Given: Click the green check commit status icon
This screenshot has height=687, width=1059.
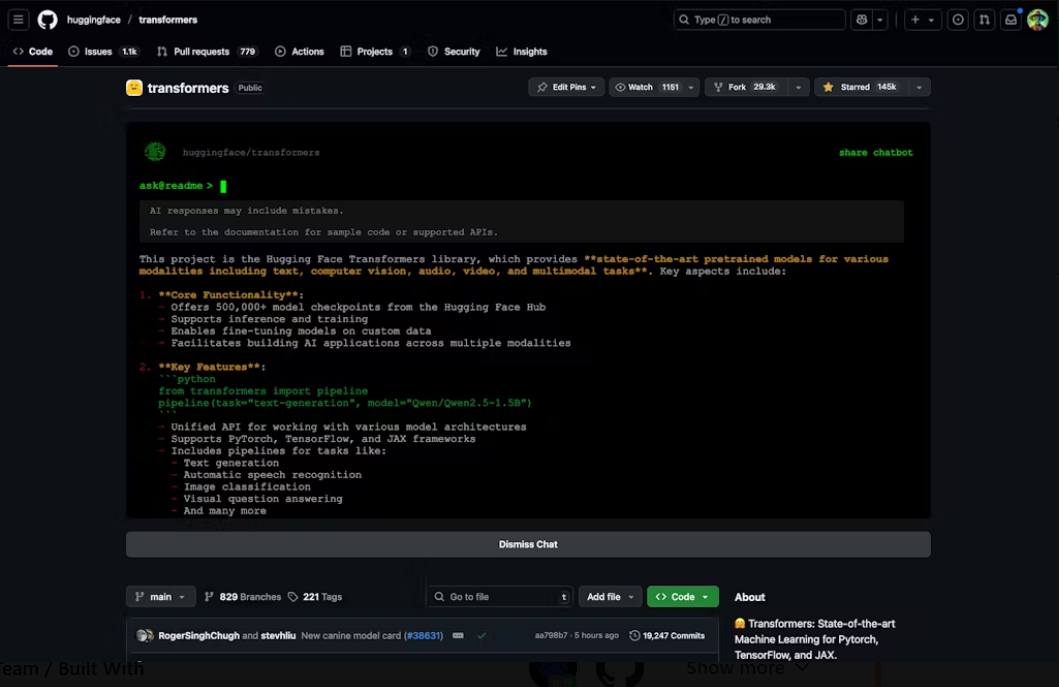Looking at the screenshot, I should [481, 636].
